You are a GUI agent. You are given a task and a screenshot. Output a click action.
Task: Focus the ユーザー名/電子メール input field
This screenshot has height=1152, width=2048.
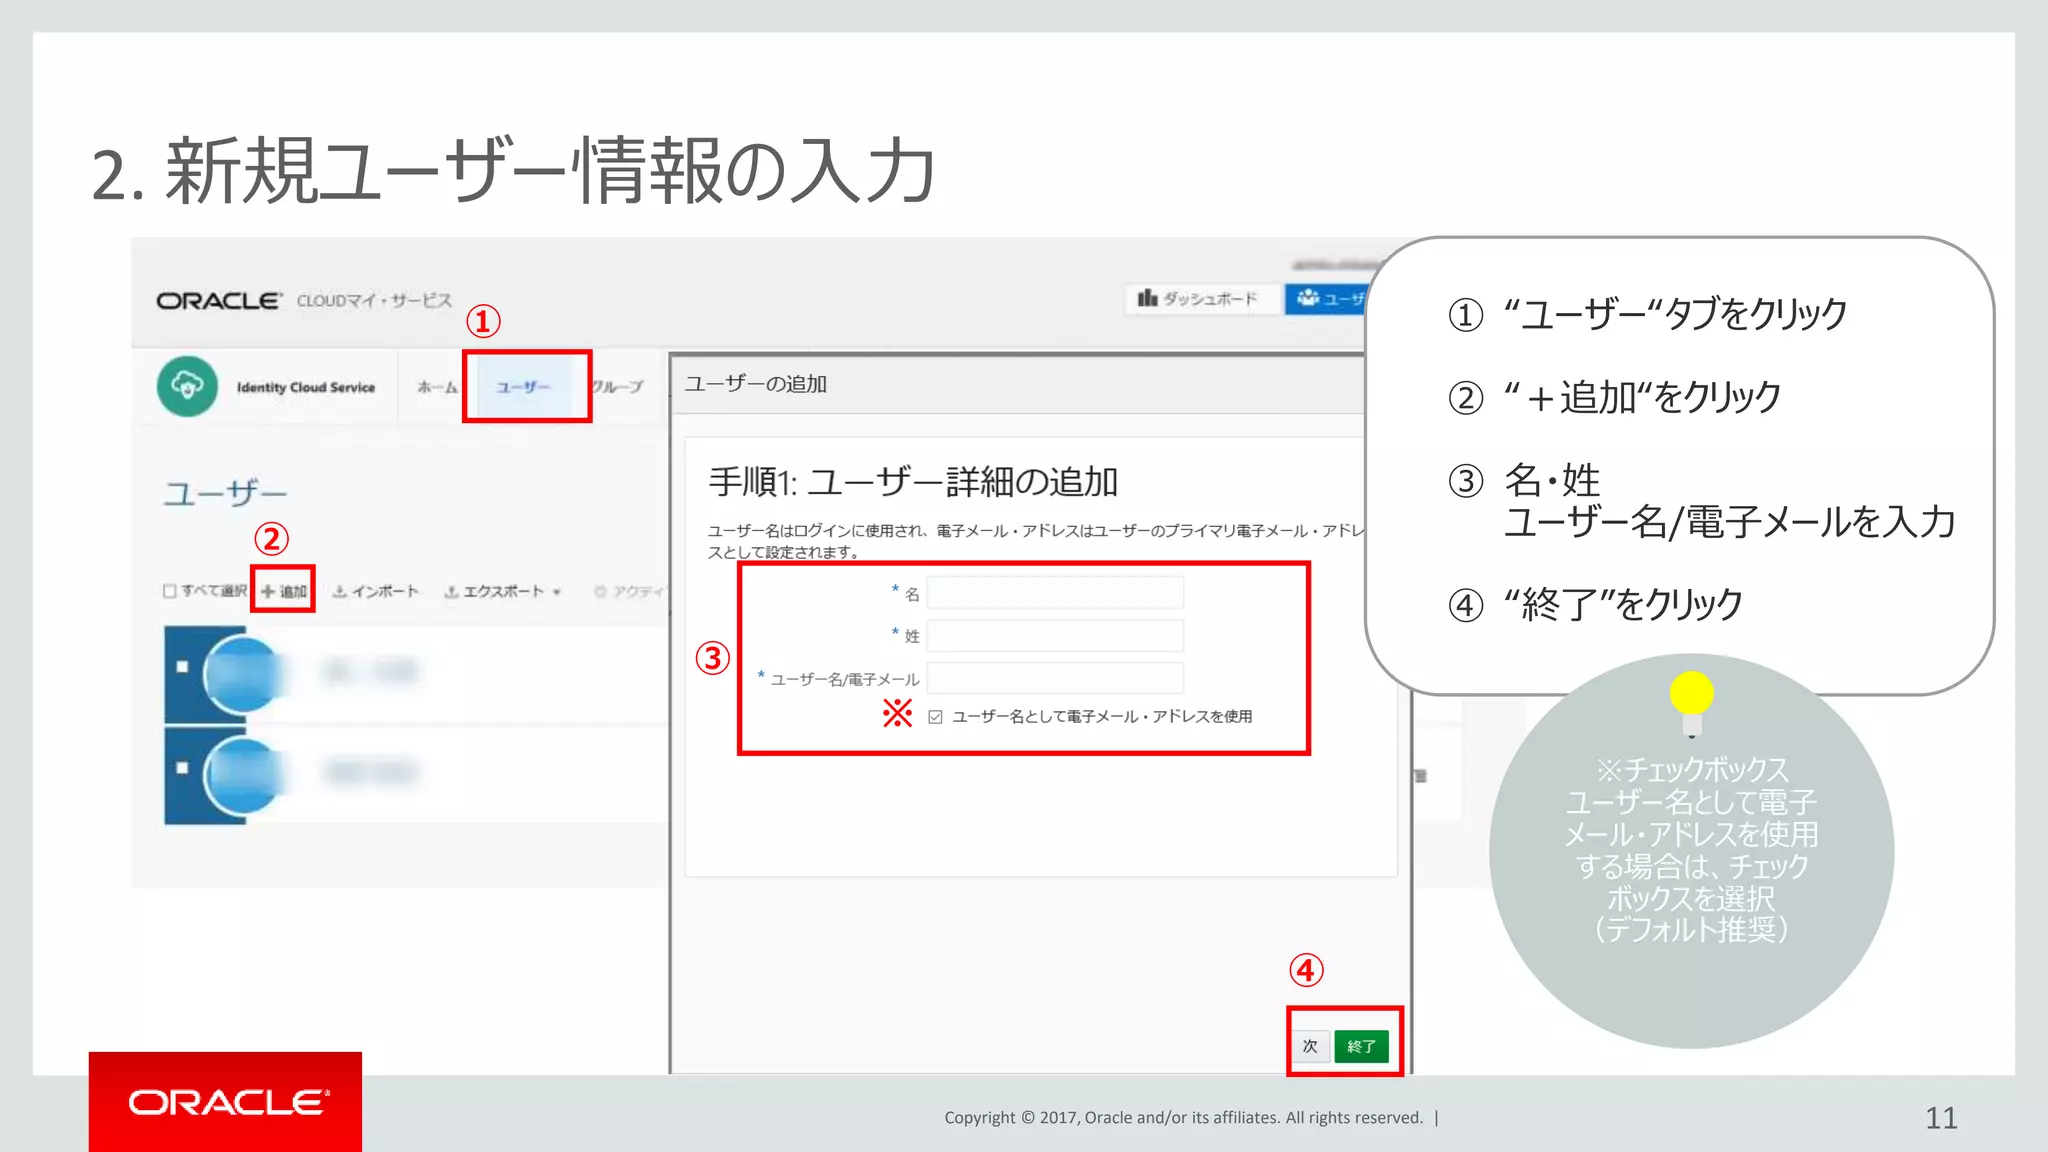coord(1055,679)
